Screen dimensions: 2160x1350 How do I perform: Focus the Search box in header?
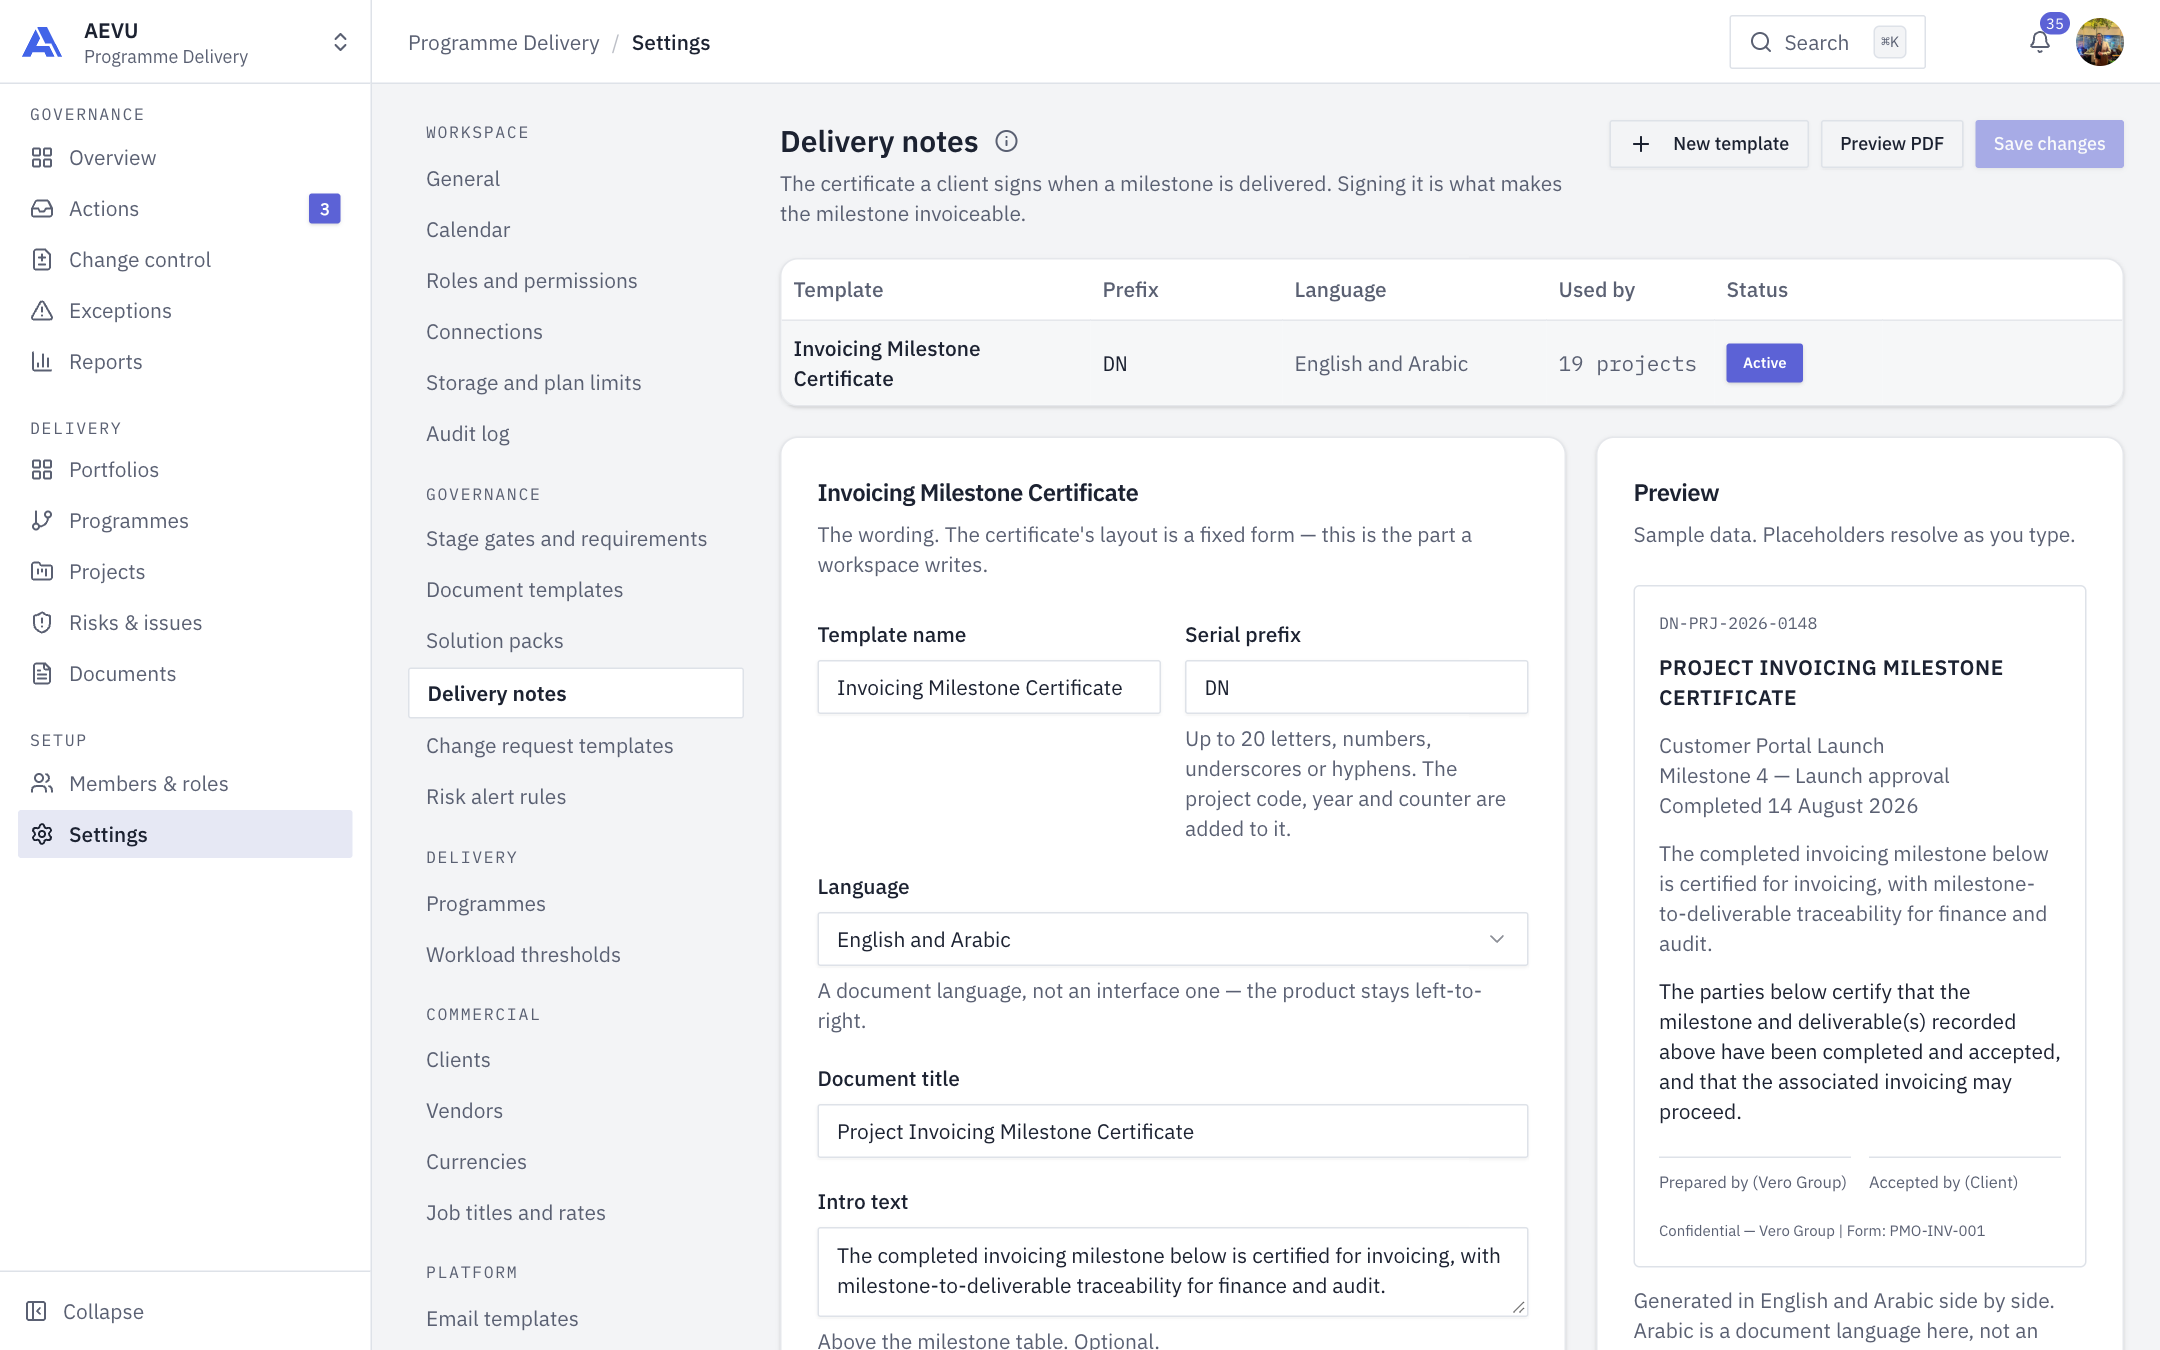[1827, 42]
